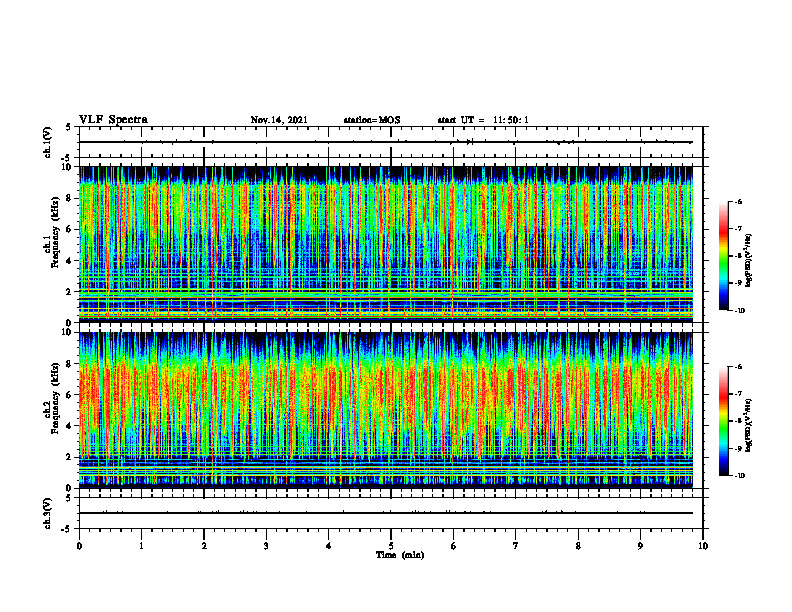Click the "3" tick on the time axis
The width and height of the screenshot is (792, 612).
tap(266, 546)
